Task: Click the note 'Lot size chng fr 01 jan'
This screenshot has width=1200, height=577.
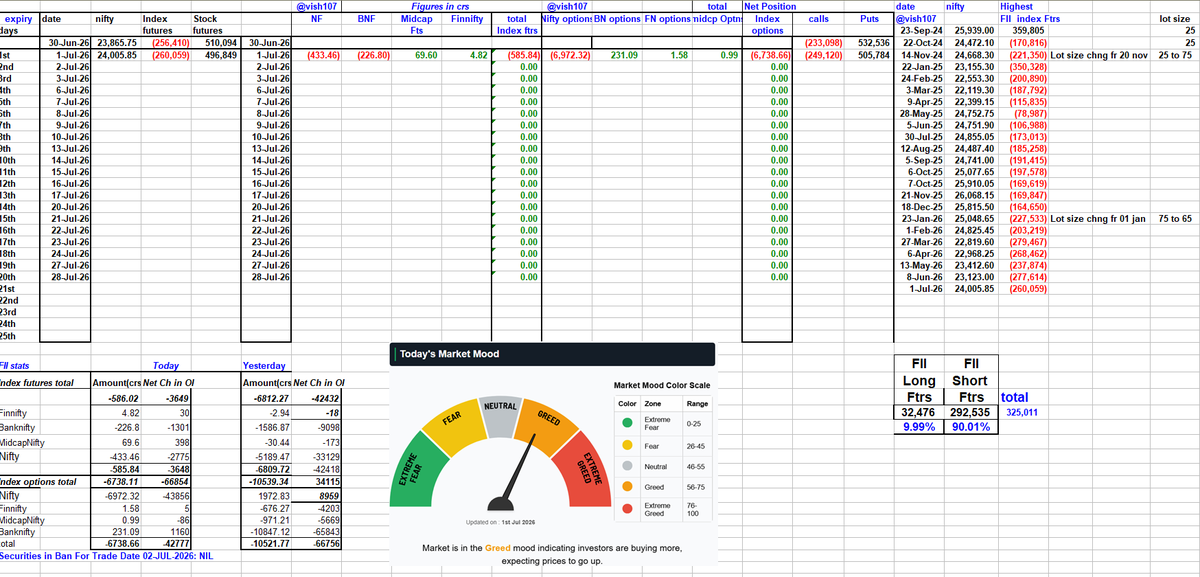Action: click(1099, 218)
